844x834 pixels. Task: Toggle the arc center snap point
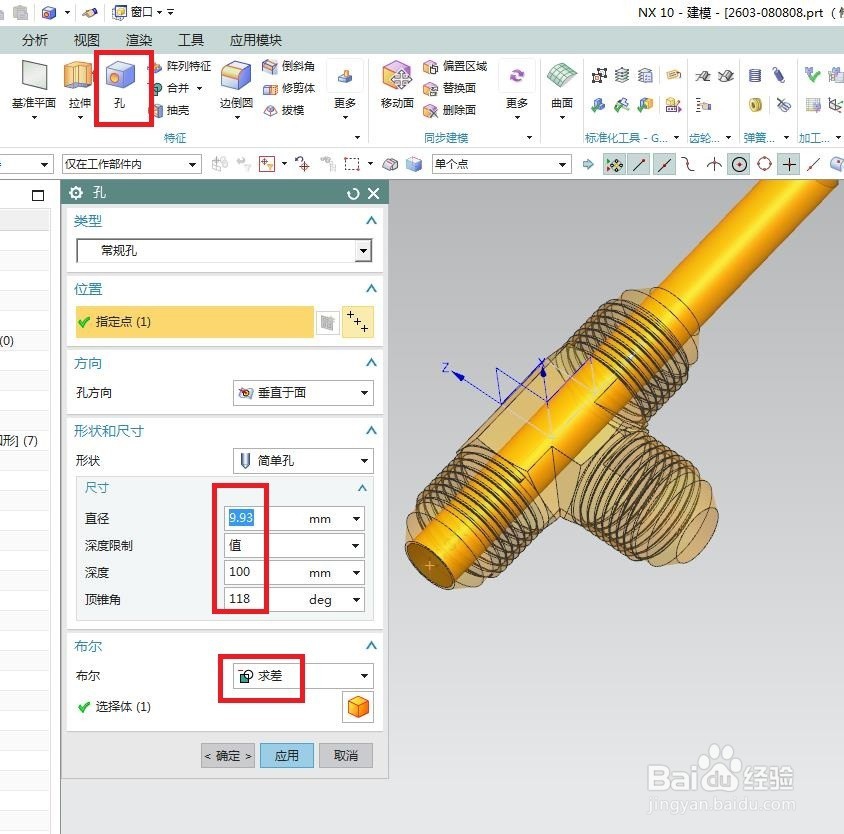[x=740, y=164]
